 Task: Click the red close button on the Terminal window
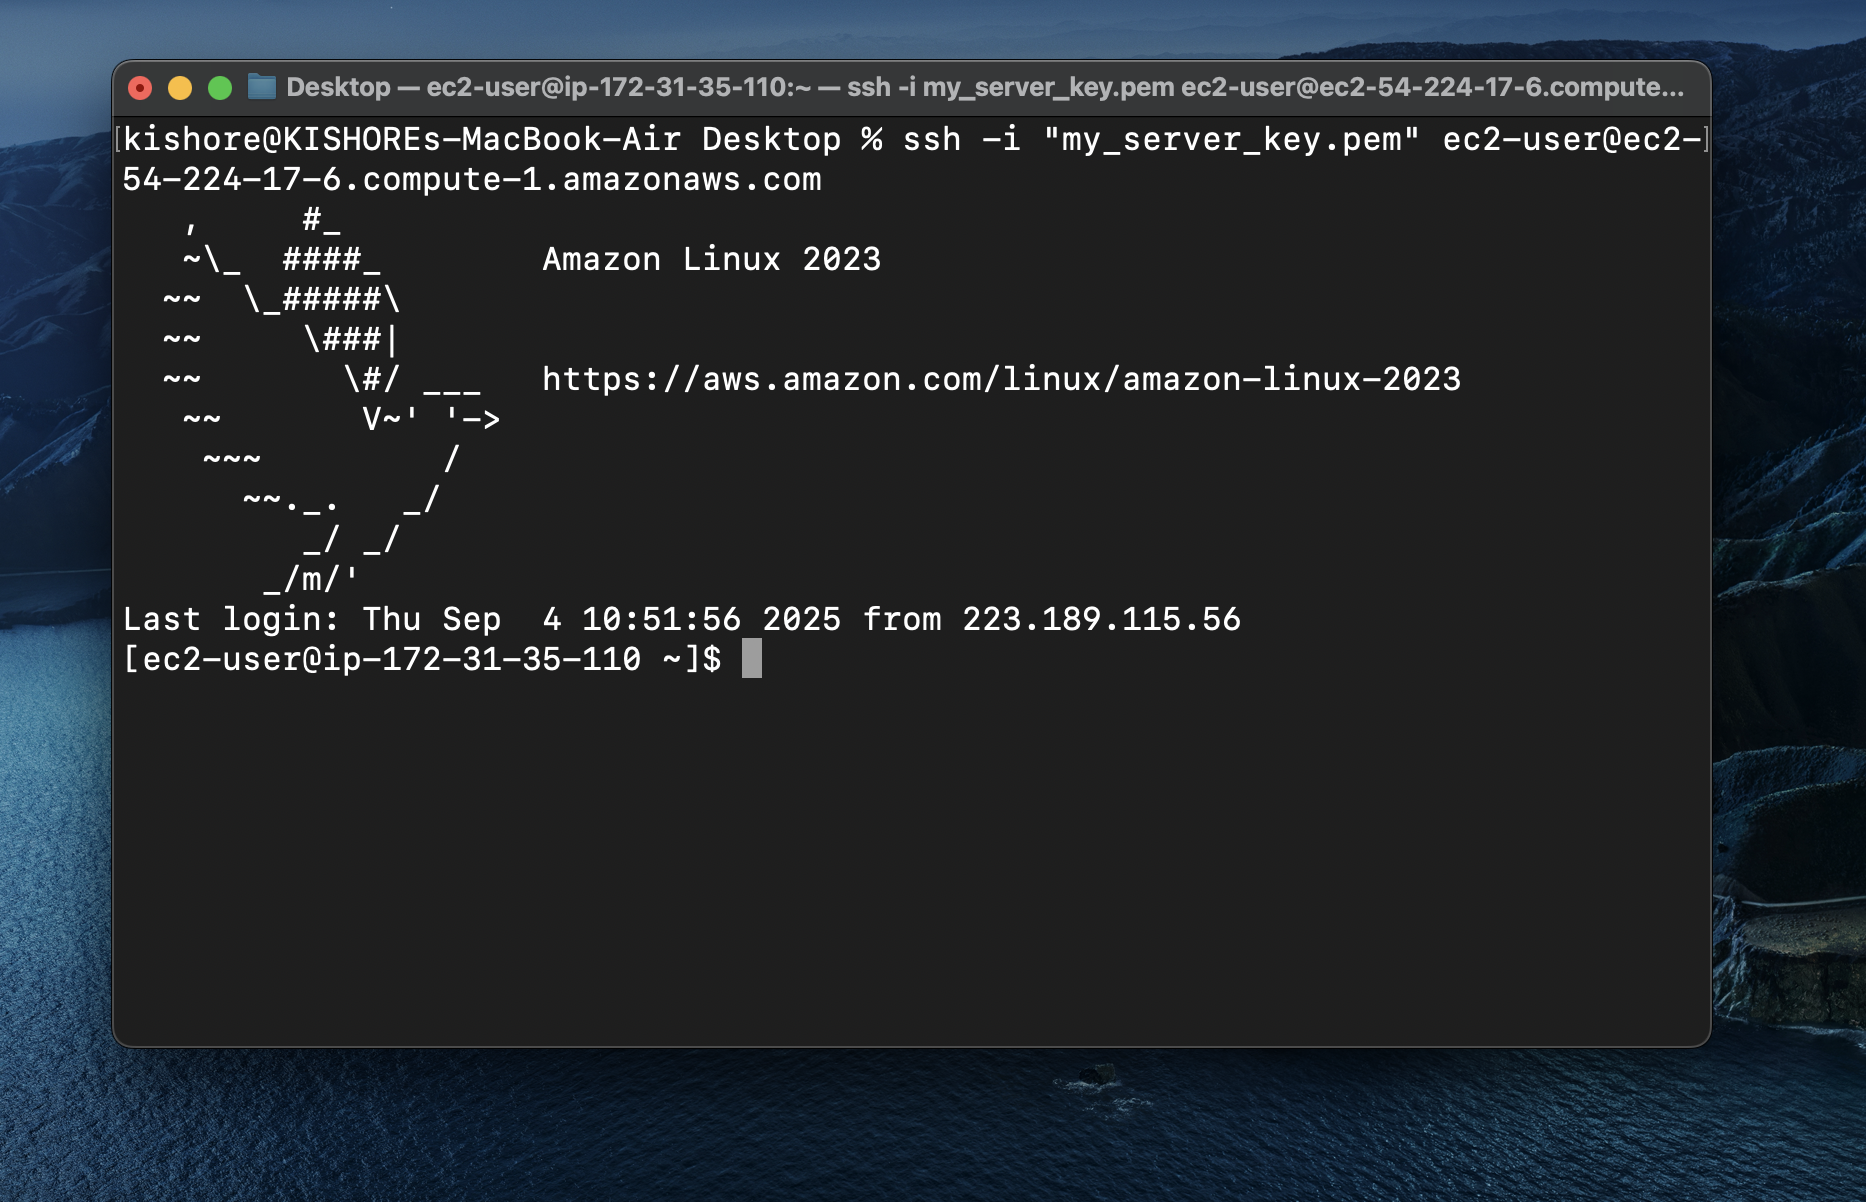[140, 88]
